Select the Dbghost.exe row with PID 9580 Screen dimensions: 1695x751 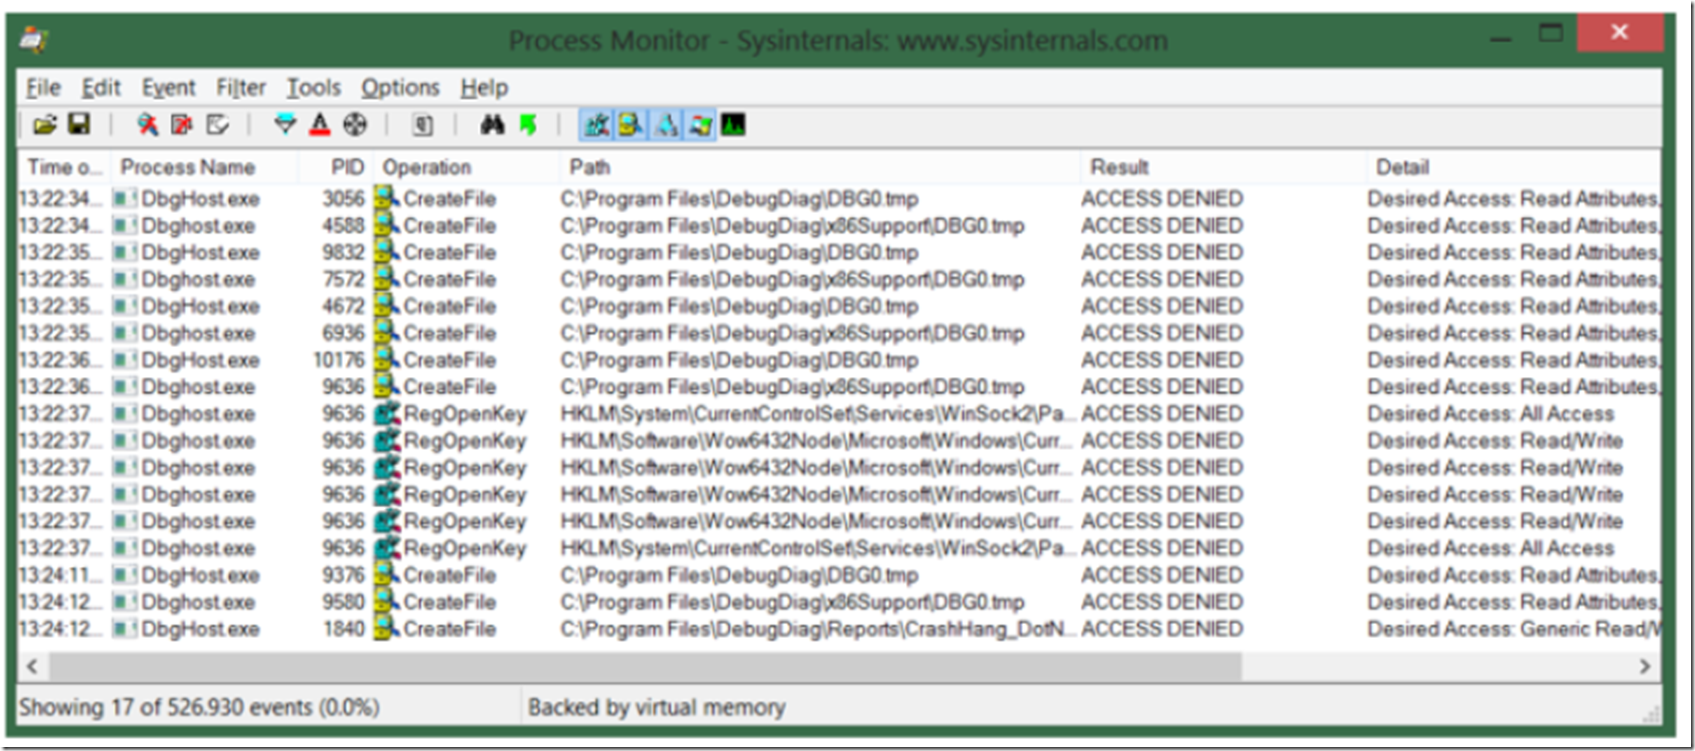[839, 602]
